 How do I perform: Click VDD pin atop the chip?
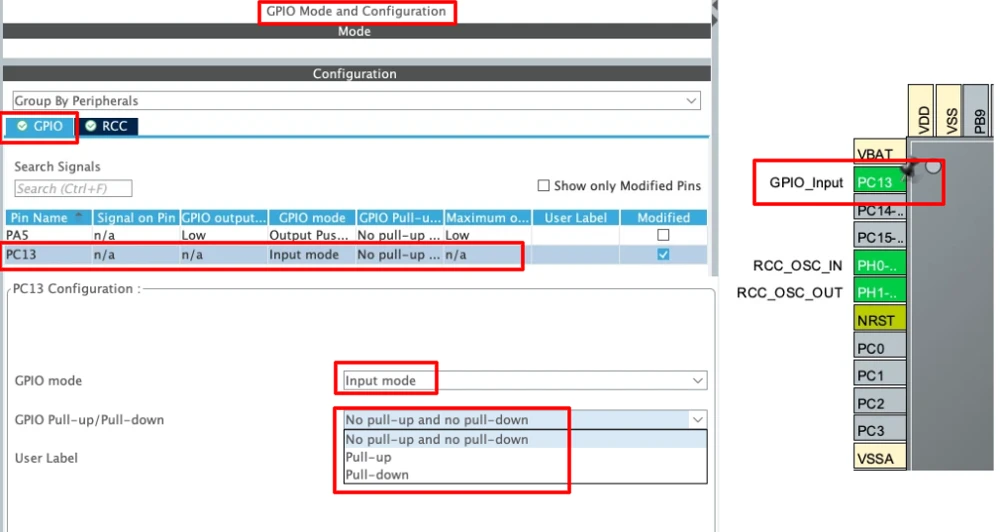pyautogui.click(x=922, y=112)
